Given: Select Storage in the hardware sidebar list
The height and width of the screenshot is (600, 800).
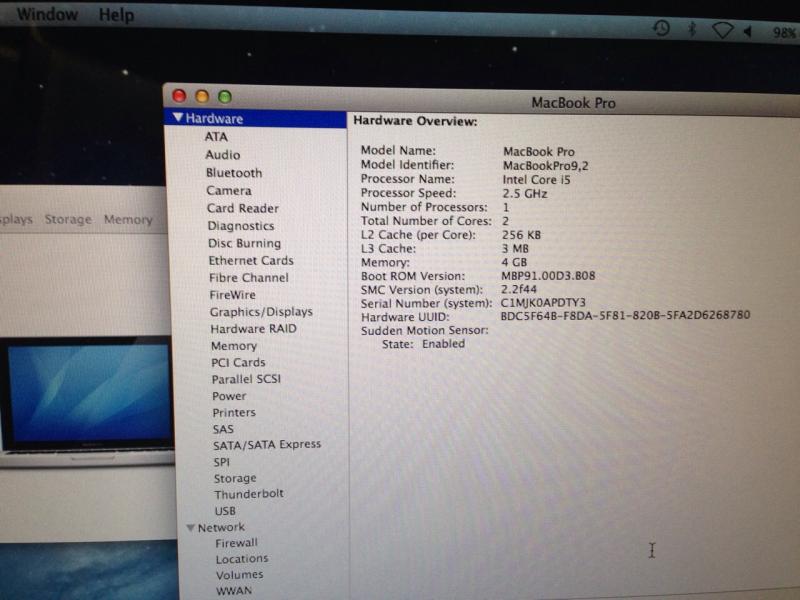Looking at the screenshot, I should (235, 478).
